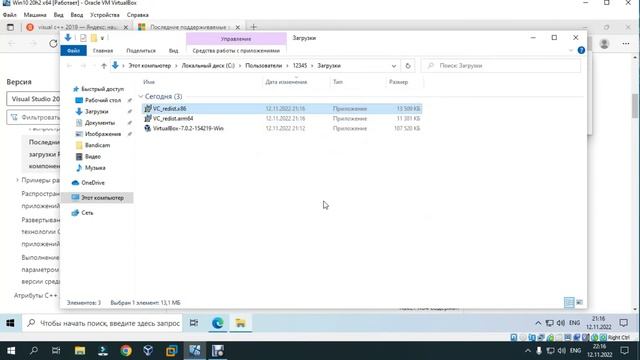Open Customize Quick Access Toolbar dropdown
The image size is (640, 360).
(x=102, y=38)
